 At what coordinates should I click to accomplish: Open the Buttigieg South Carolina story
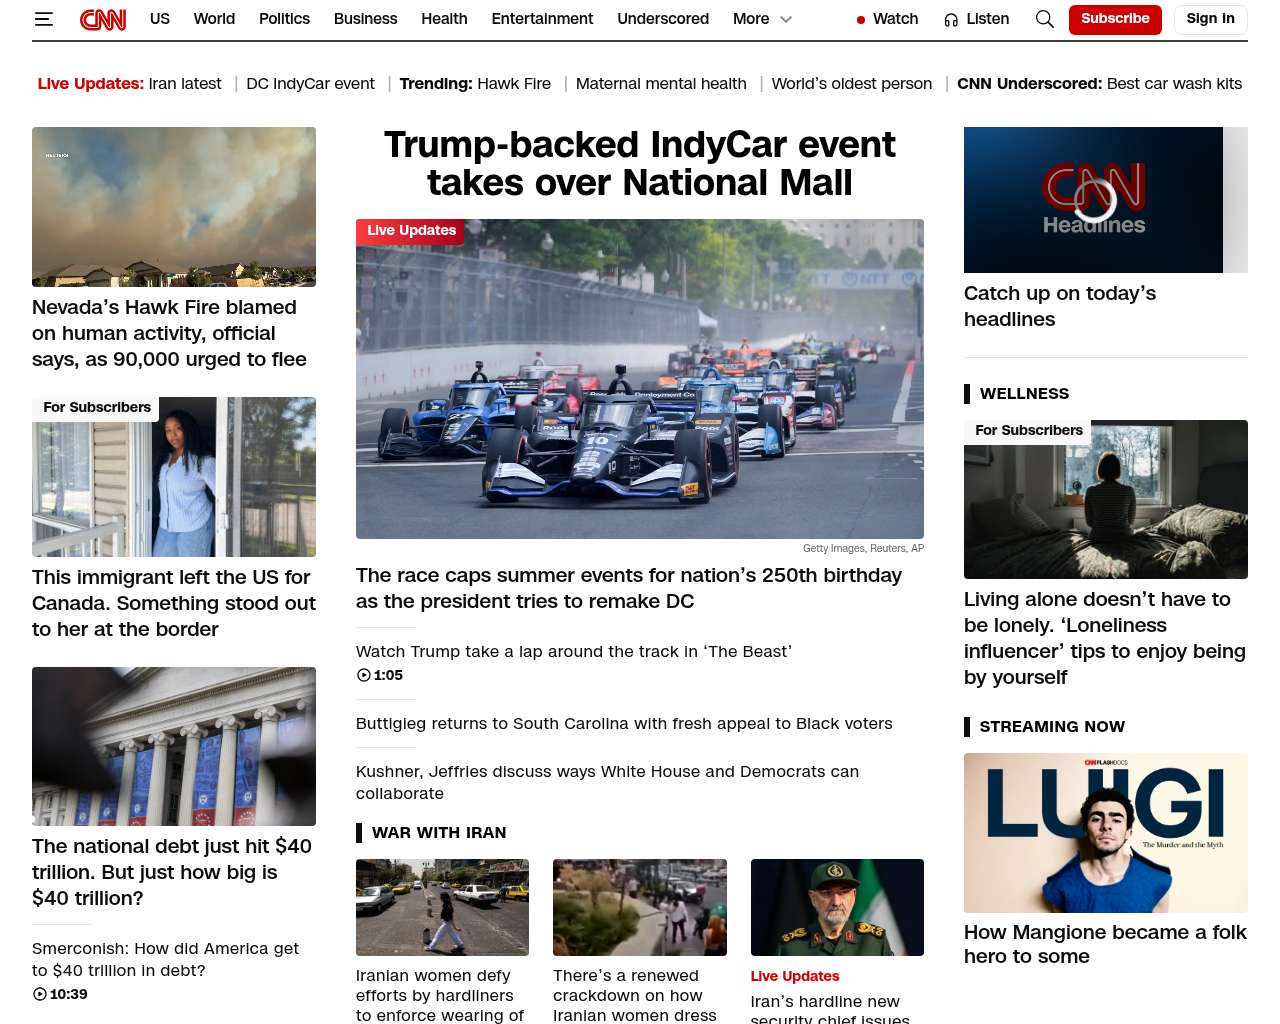624,724
